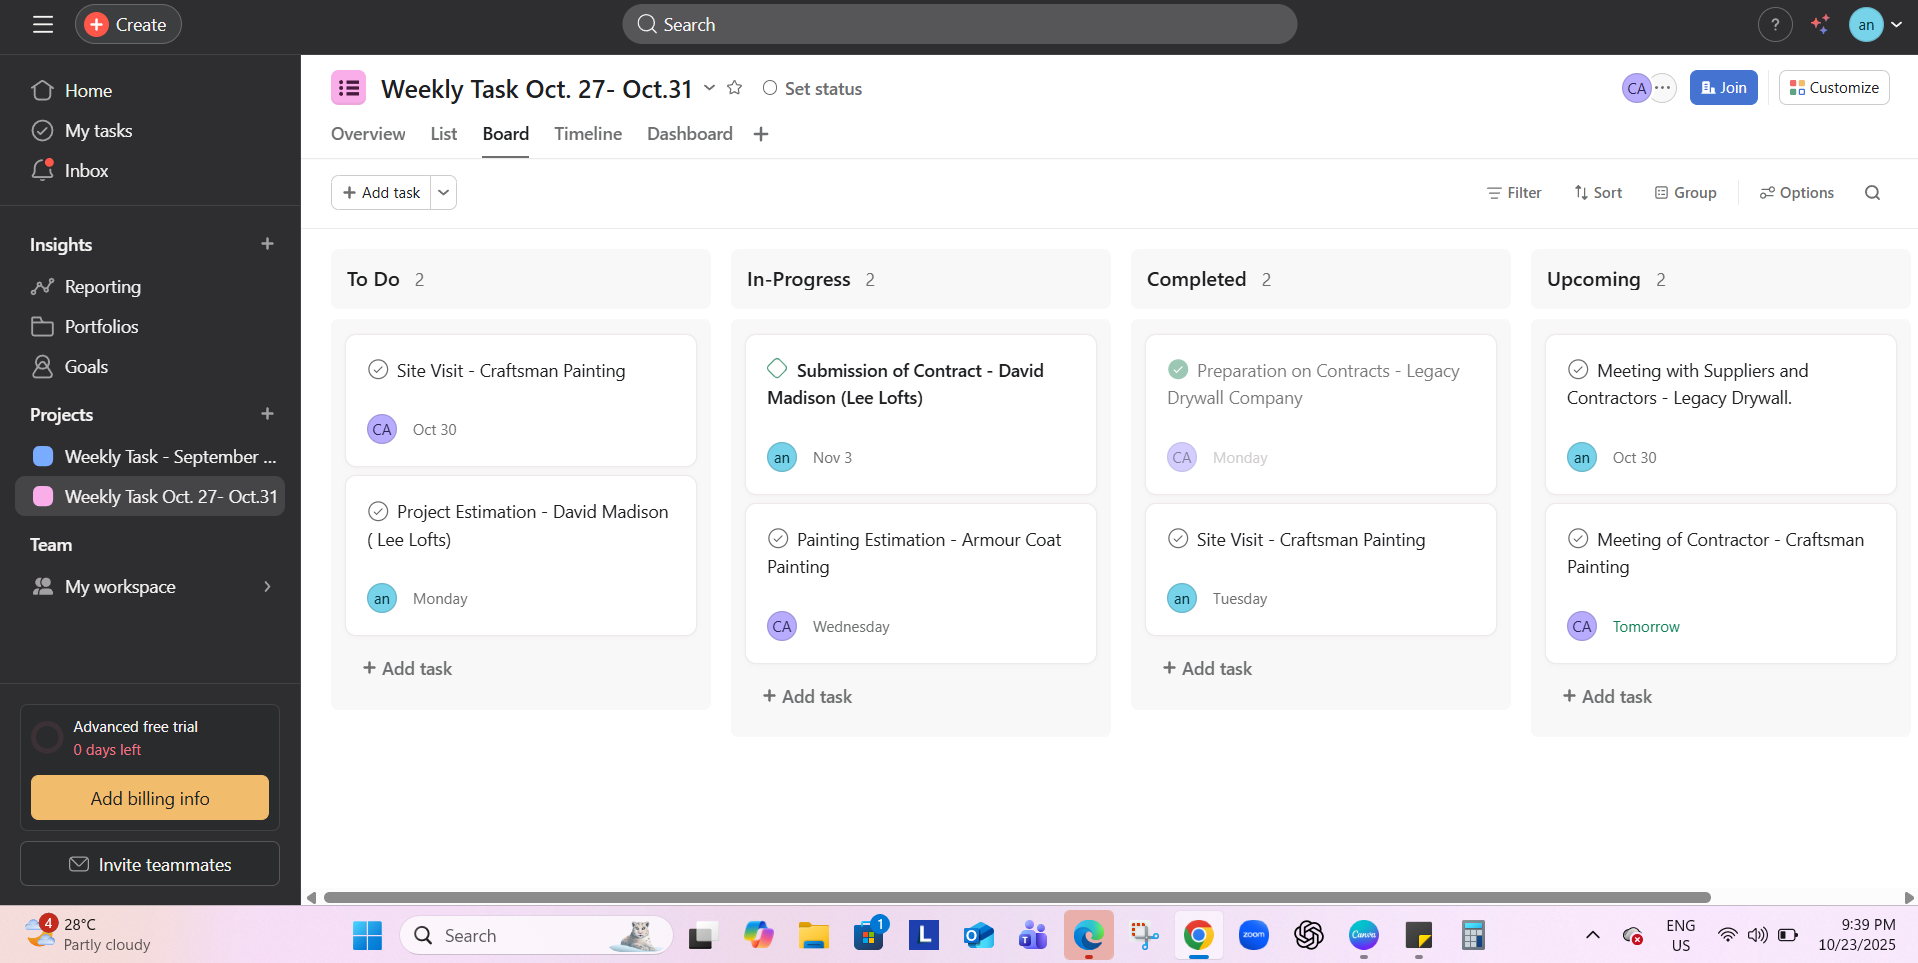This screenshot has width=1918, height=963.
Task: Open Microsoft Edge from the taskbar
Action: click(1089, 936)
